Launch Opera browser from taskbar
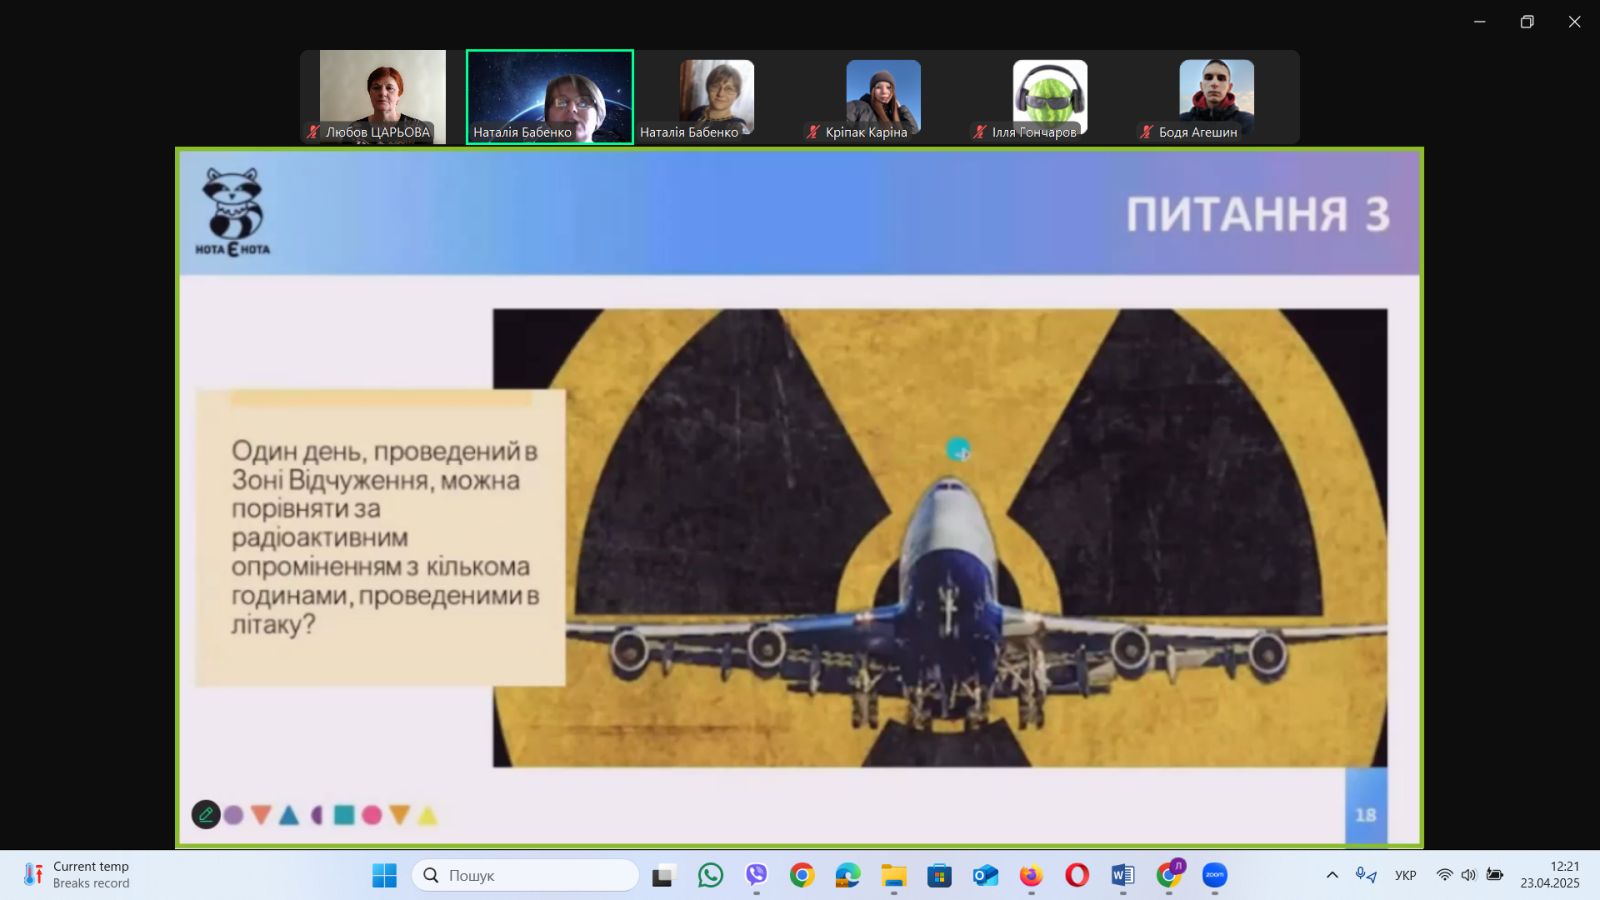Screen dimensions: 1600x900 pos(1077,875)
